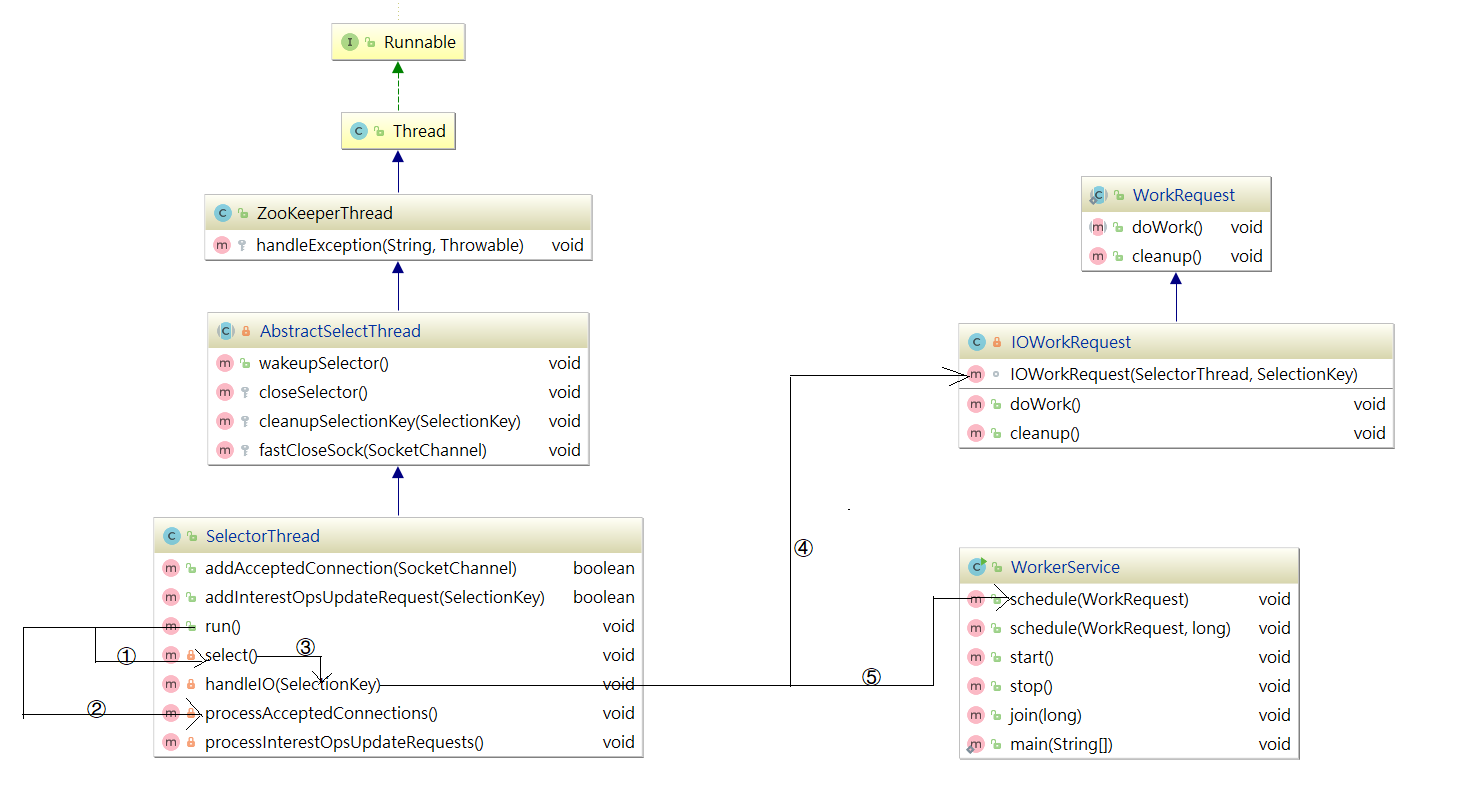Click the method icon of cleanupSelectionKey
This screenshot has width=1459, height=803.
point(224,421)
